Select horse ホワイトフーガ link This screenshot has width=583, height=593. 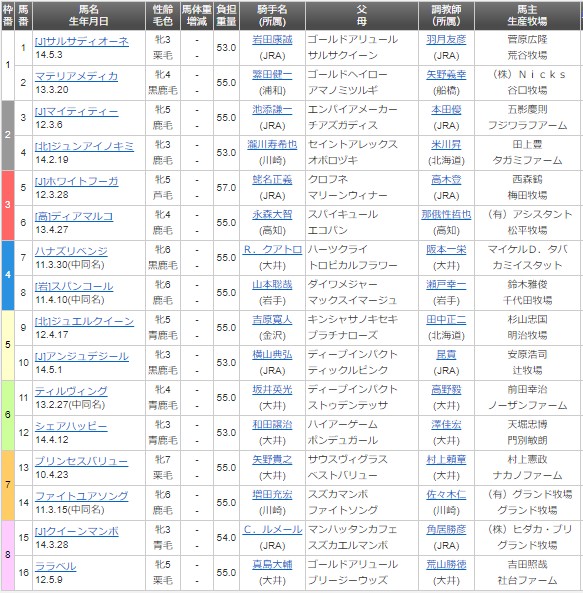click(x=76, y=182)
